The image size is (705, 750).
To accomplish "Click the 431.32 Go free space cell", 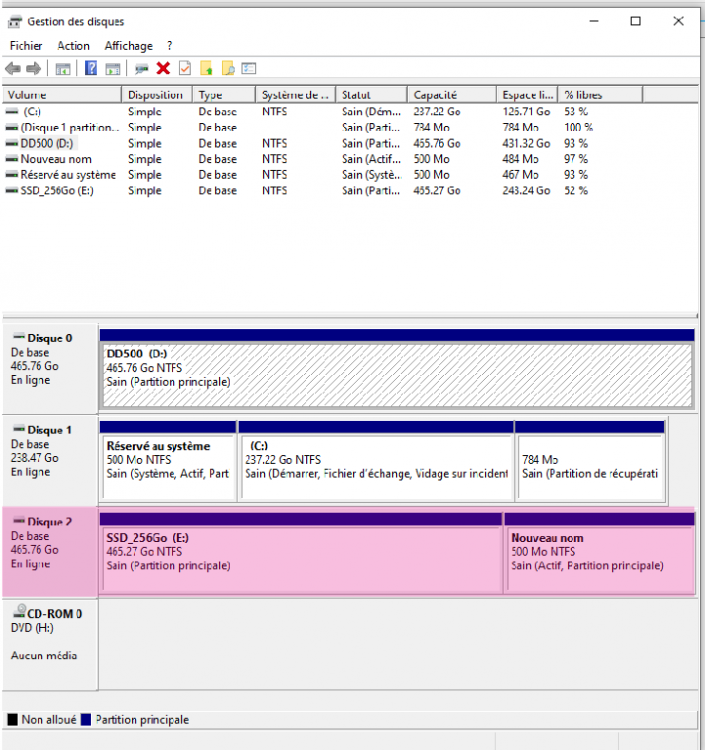I will (x=526, y=143).
